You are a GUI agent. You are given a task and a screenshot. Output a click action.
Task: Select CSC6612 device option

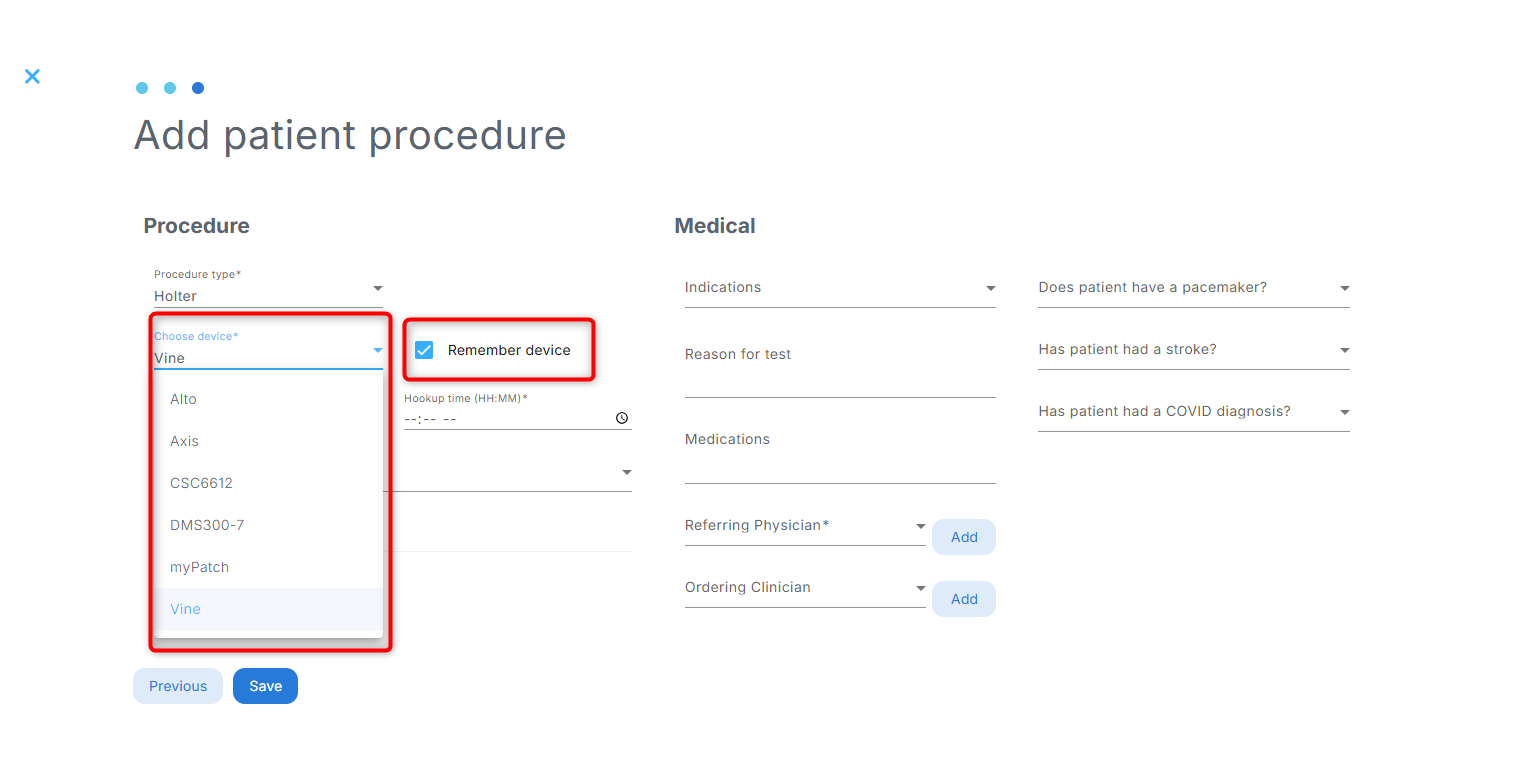coord(268,483)
